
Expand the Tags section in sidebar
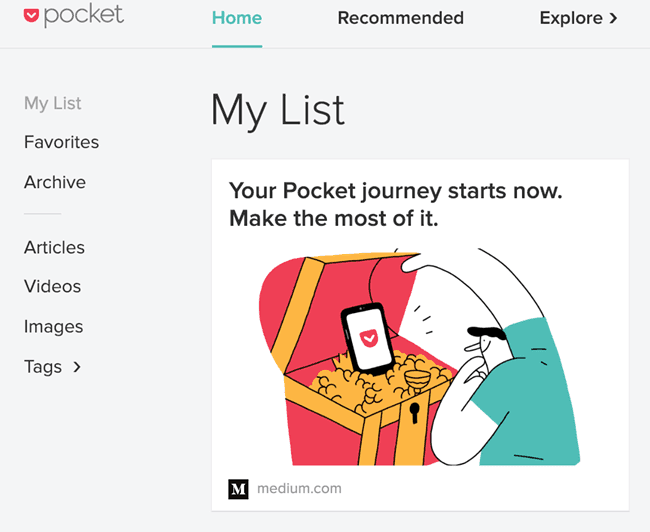click(43, 367)
